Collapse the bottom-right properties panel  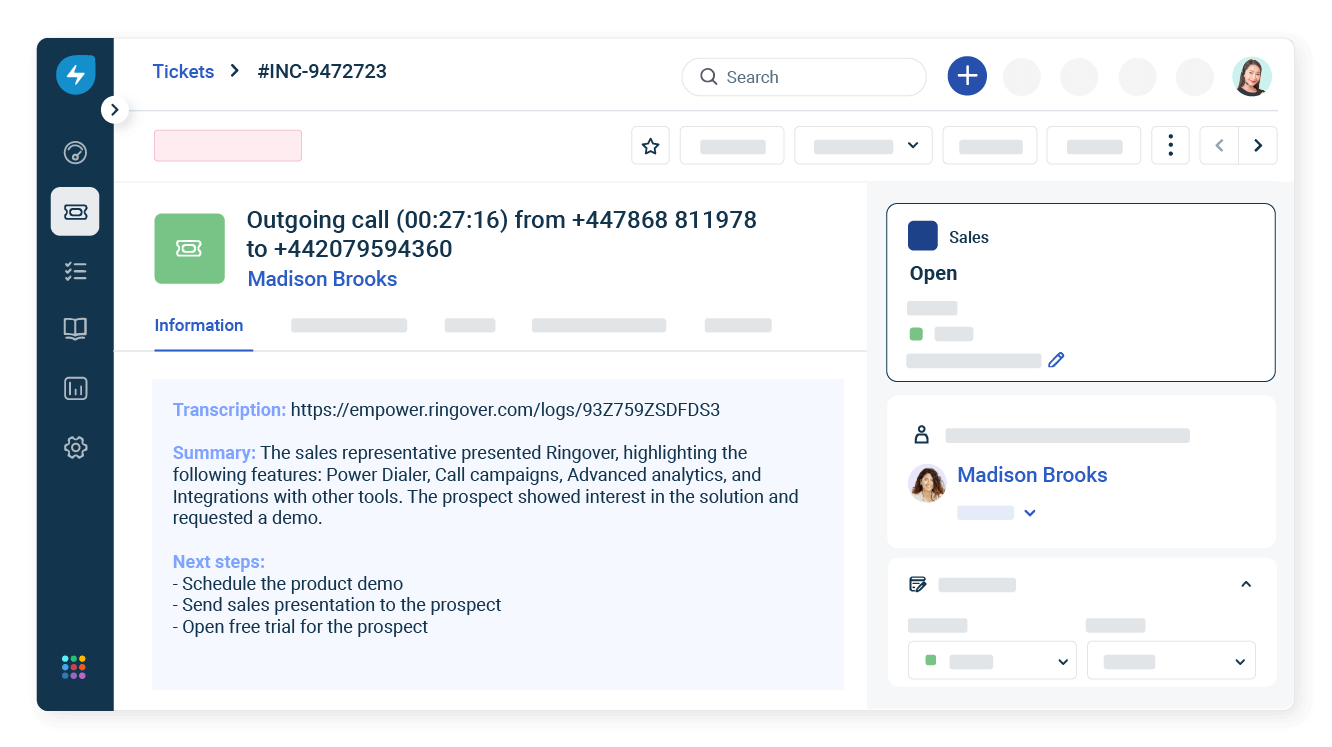point(1246,583)
